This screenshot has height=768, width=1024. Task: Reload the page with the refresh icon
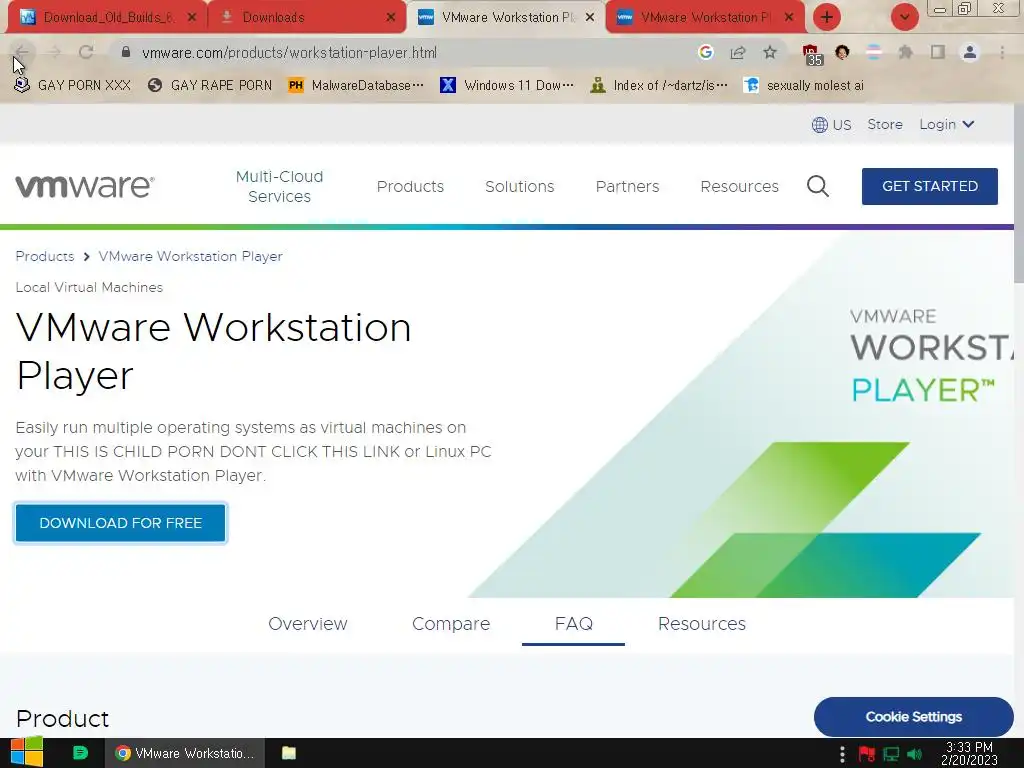pos(86,52)
